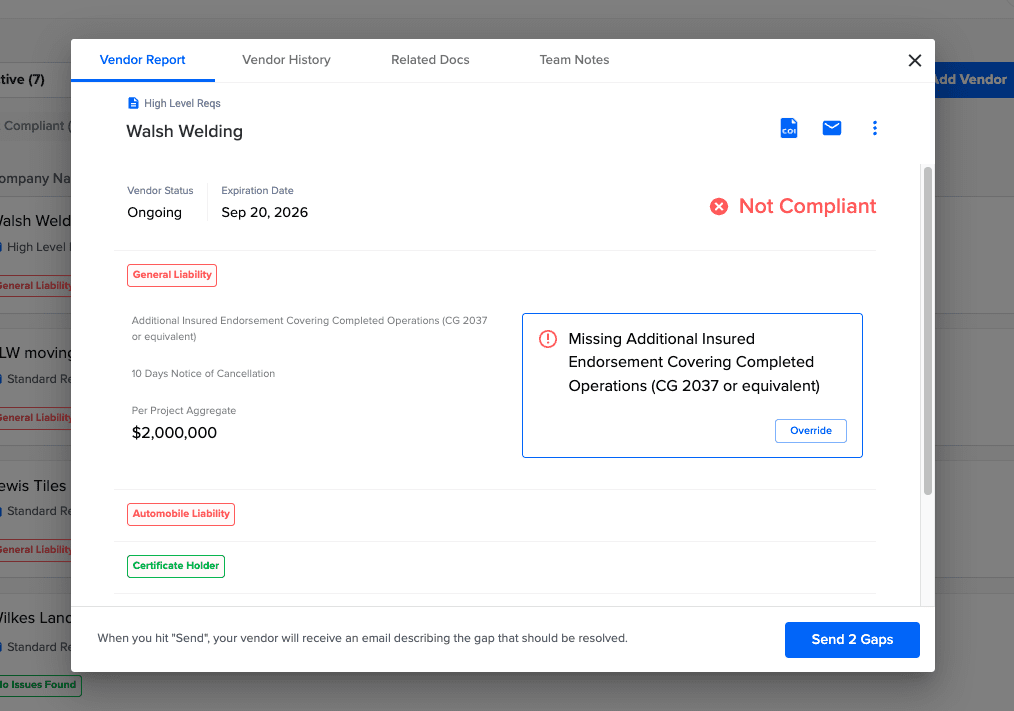Collapse the General Liability section tag
Screen dimensions: 1014x711
(172, 275)
